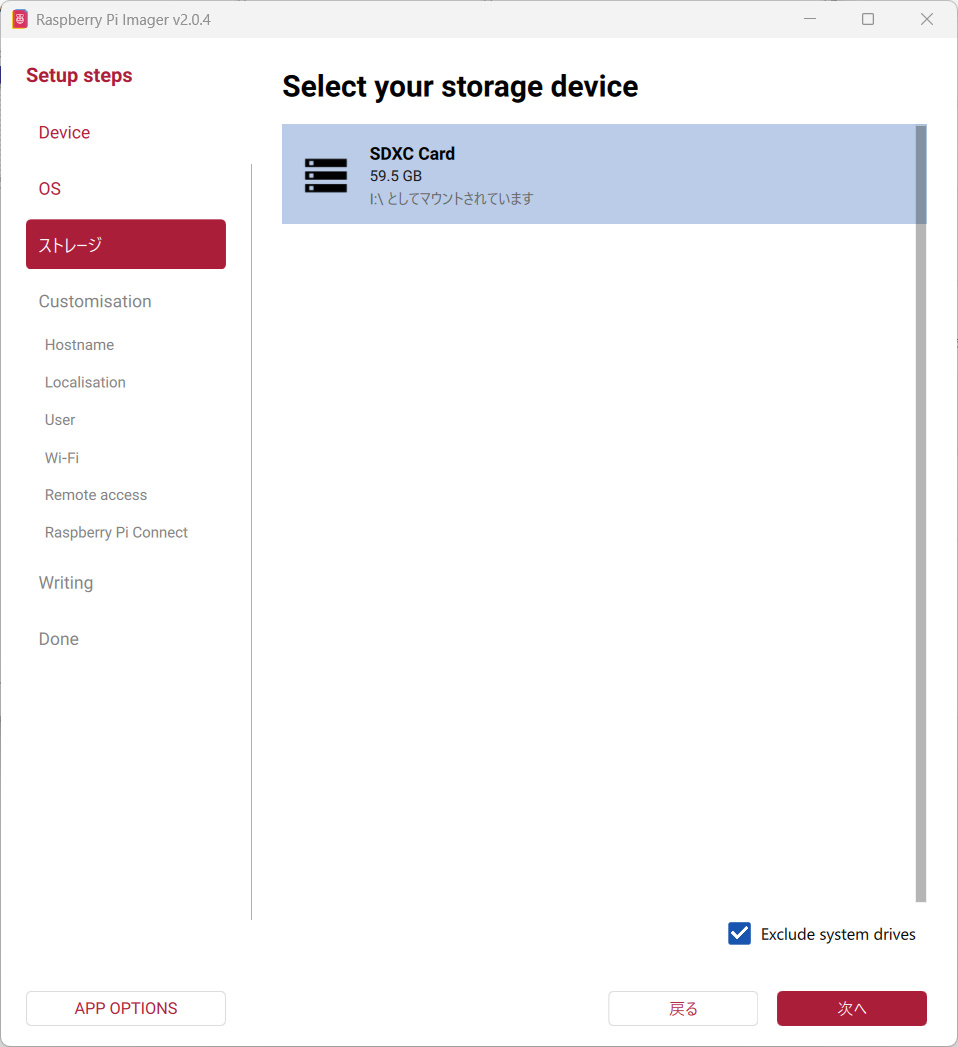Open the Customisation step
This screenshot has height=1047, width=958.
95,302
